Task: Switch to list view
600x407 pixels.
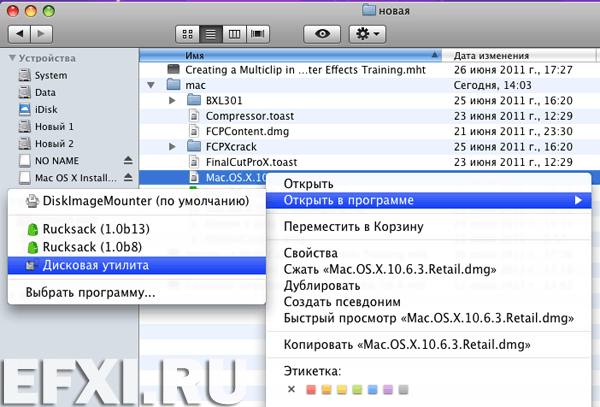Action: 211,34
